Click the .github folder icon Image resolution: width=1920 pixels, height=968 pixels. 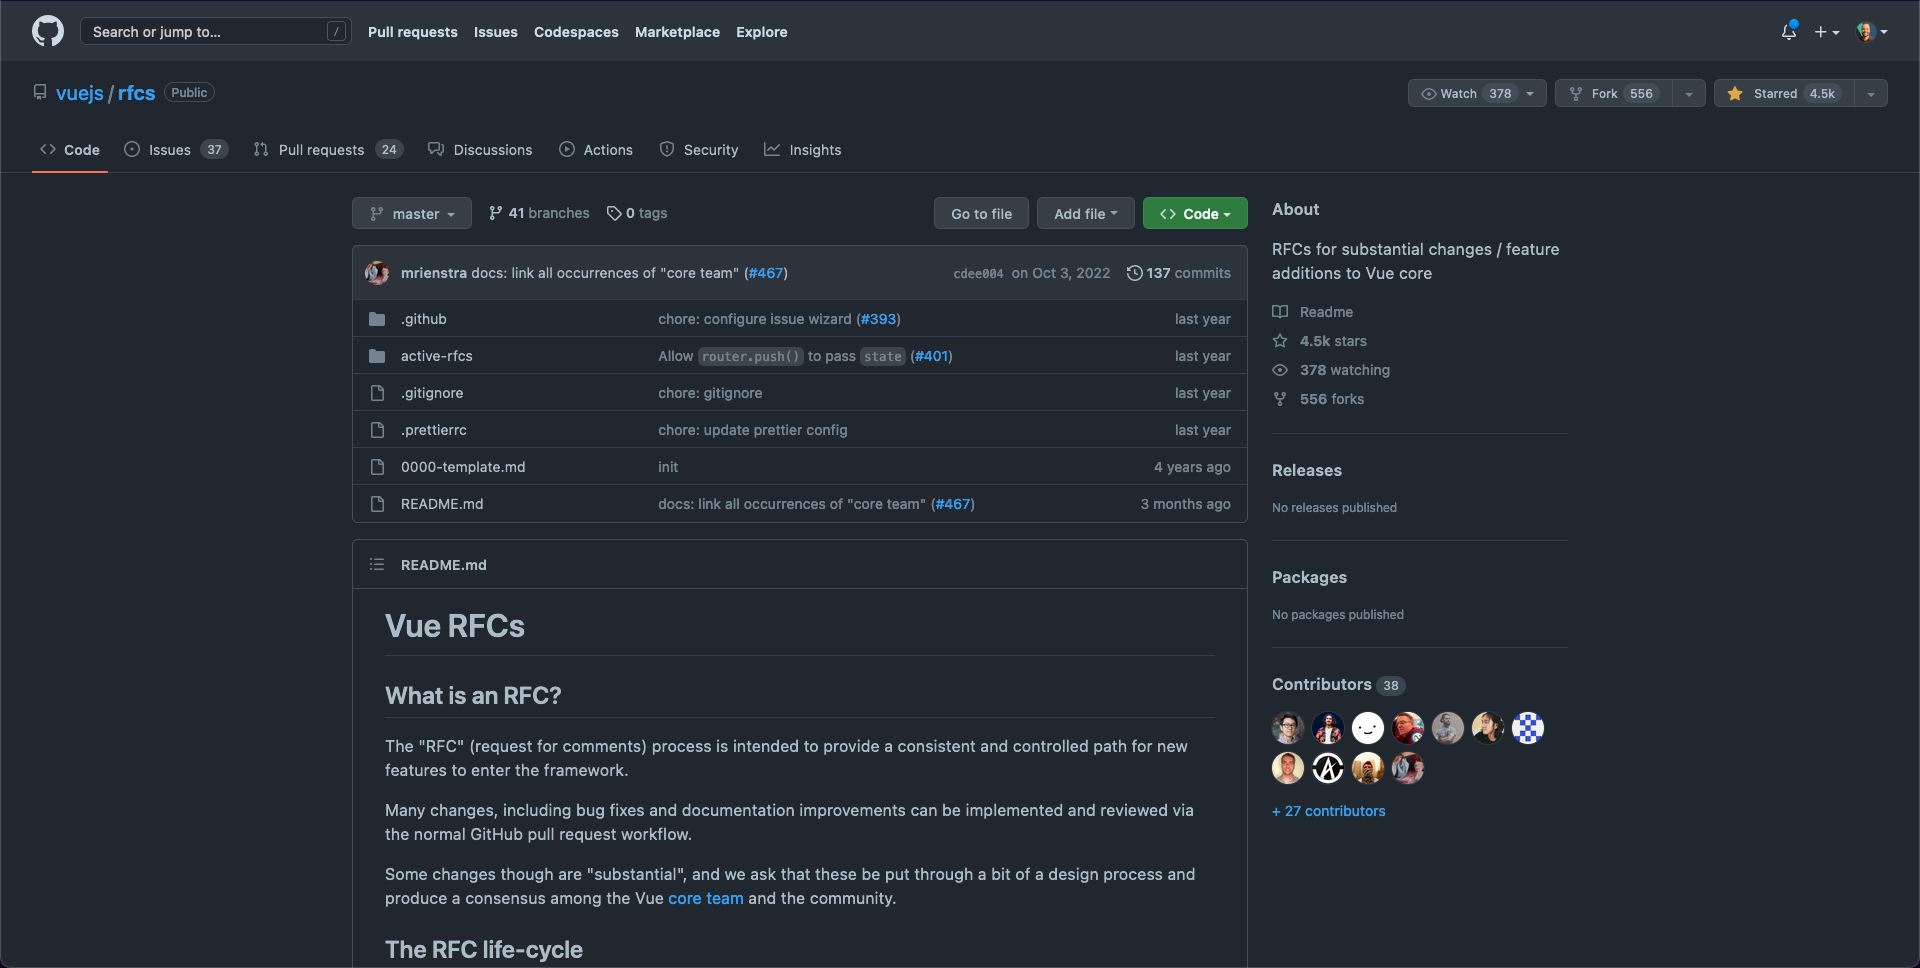(377, 319)
